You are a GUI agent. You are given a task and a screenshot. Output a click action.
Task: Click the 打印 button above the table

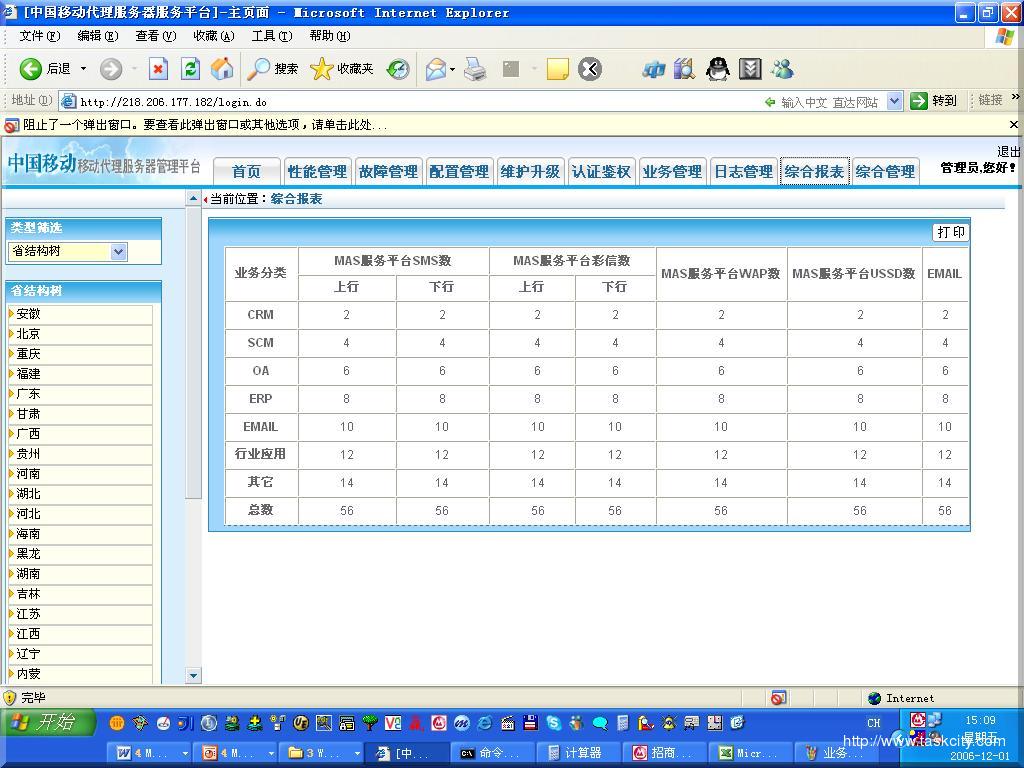tap(950, 232)
